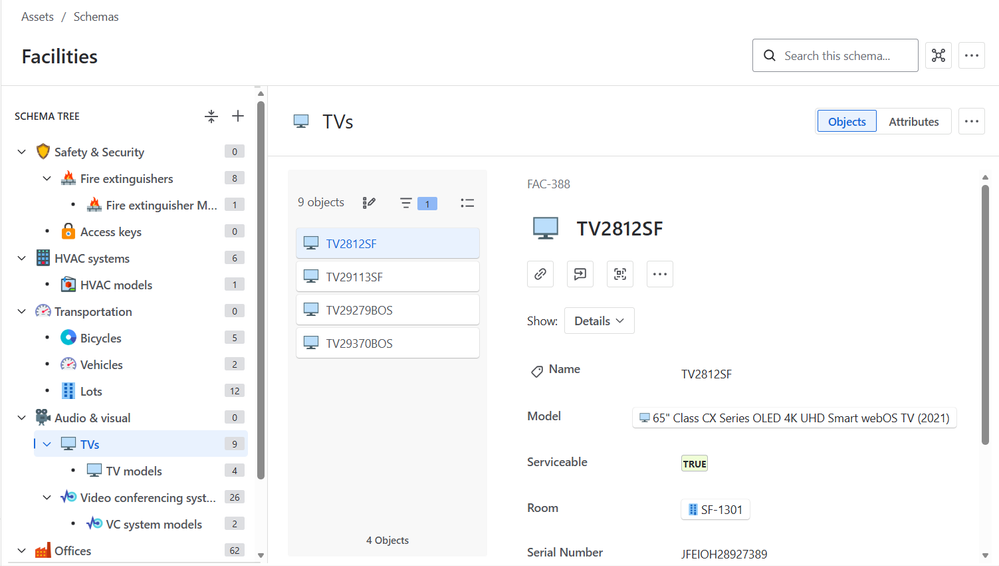Add a new object type with plus
Screen dimensions: 999x566
(238, 116)
